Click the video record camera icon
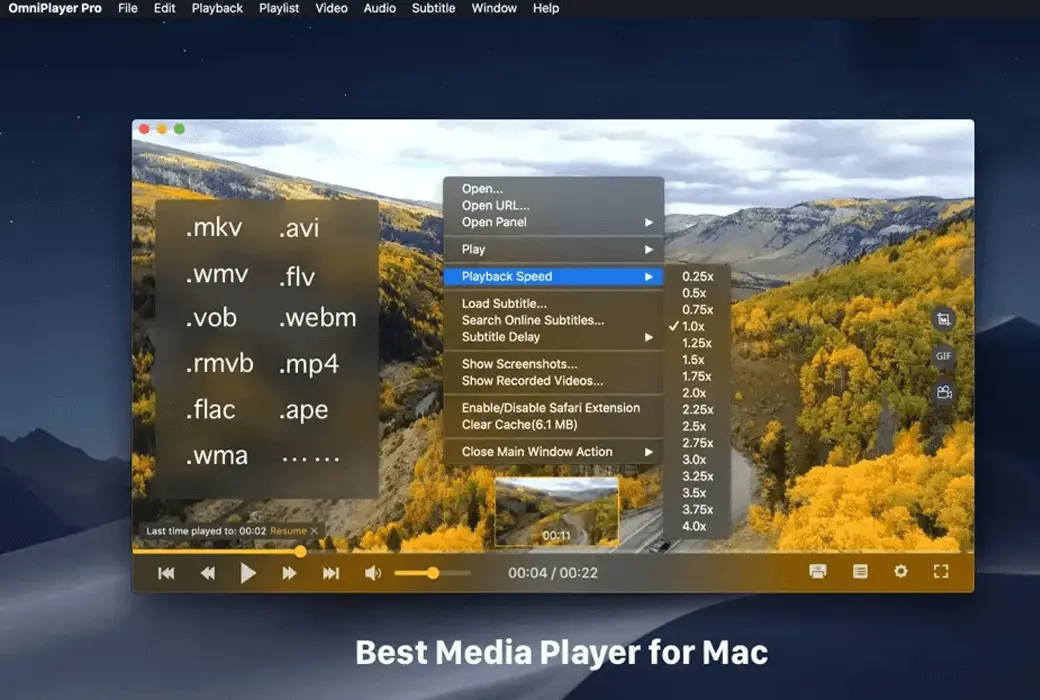 pyautogui.click(x=943, y=392)
